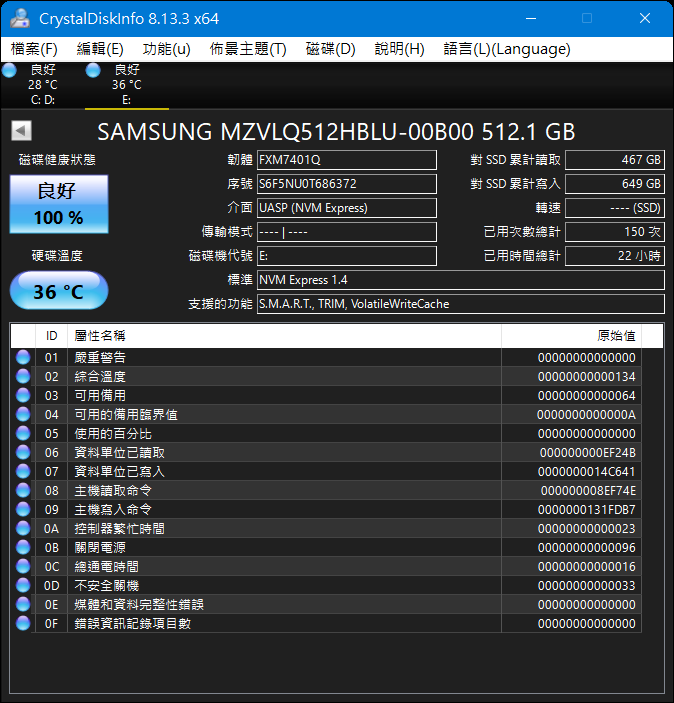674x703 pixels.
Task: Click status orb of row 01 嚴重警告
Action: pos(23,357)
